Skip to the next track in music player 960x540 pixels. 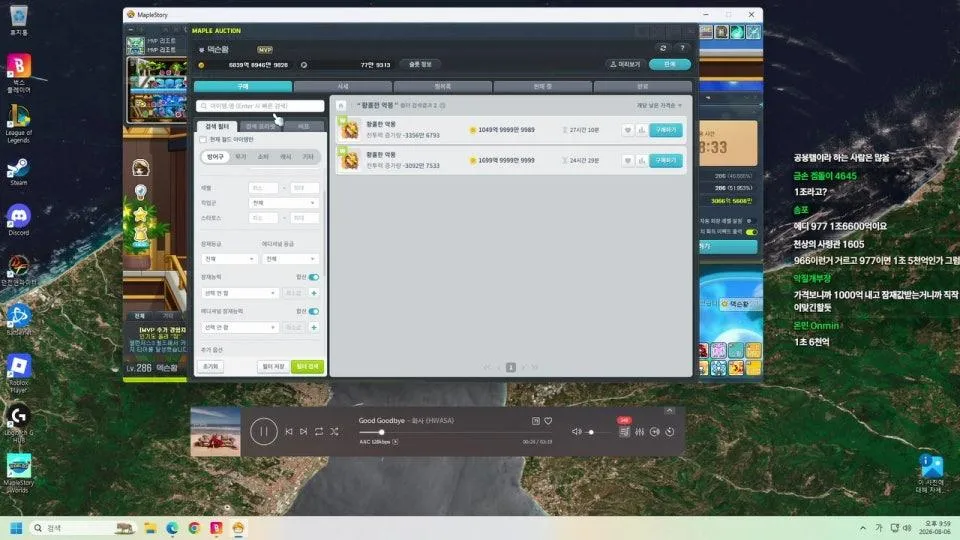click(x=304, y=432)
